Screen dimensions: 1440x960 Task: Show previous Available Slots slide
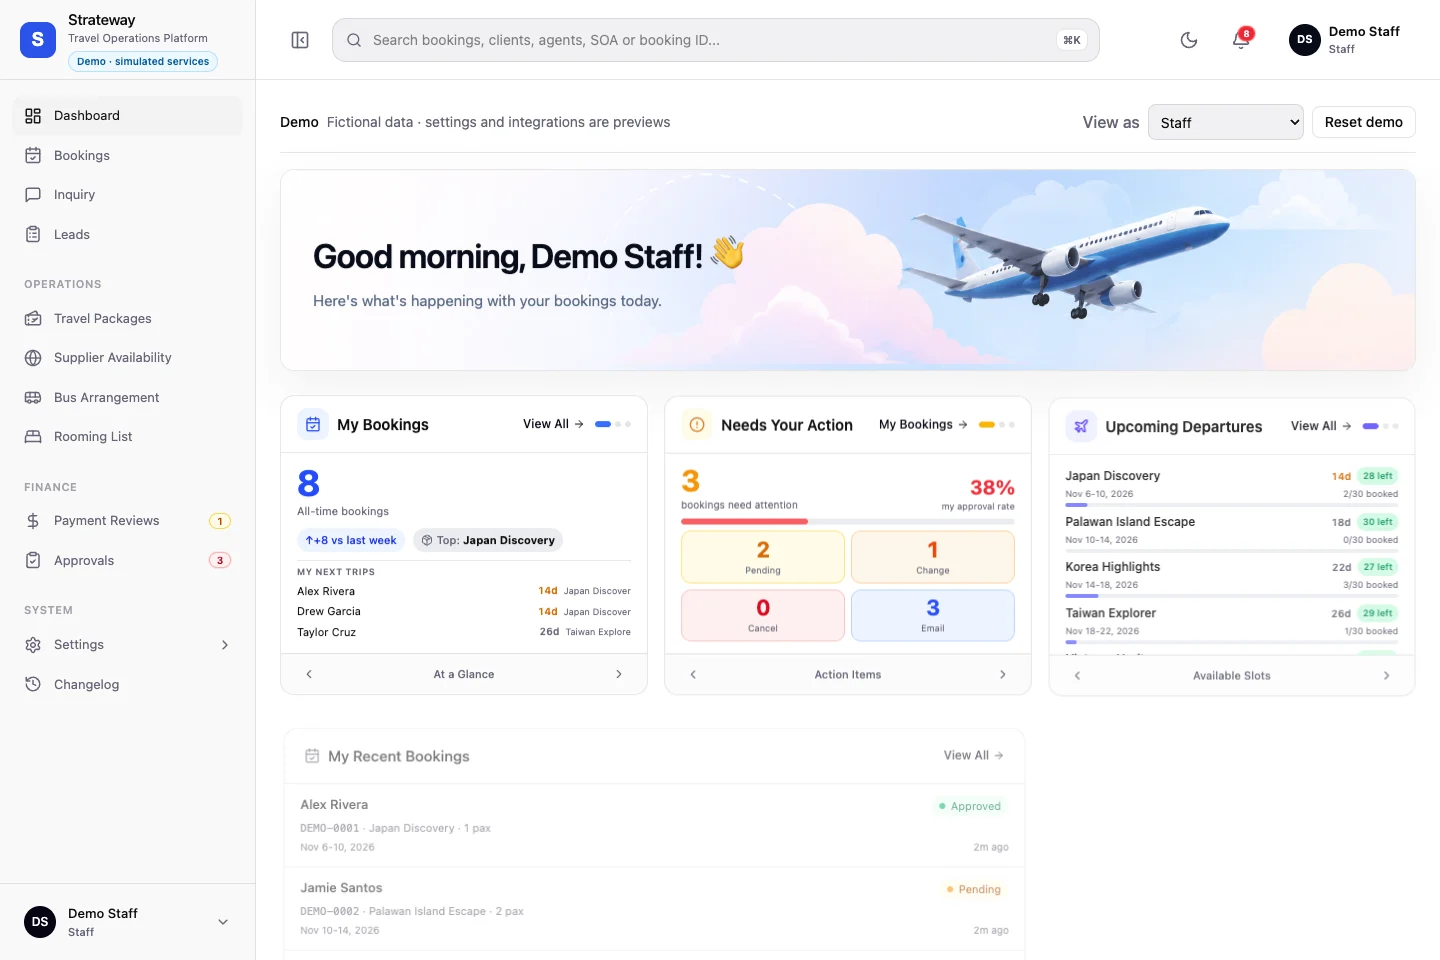pyautogui.click(x=1077, y=675)
